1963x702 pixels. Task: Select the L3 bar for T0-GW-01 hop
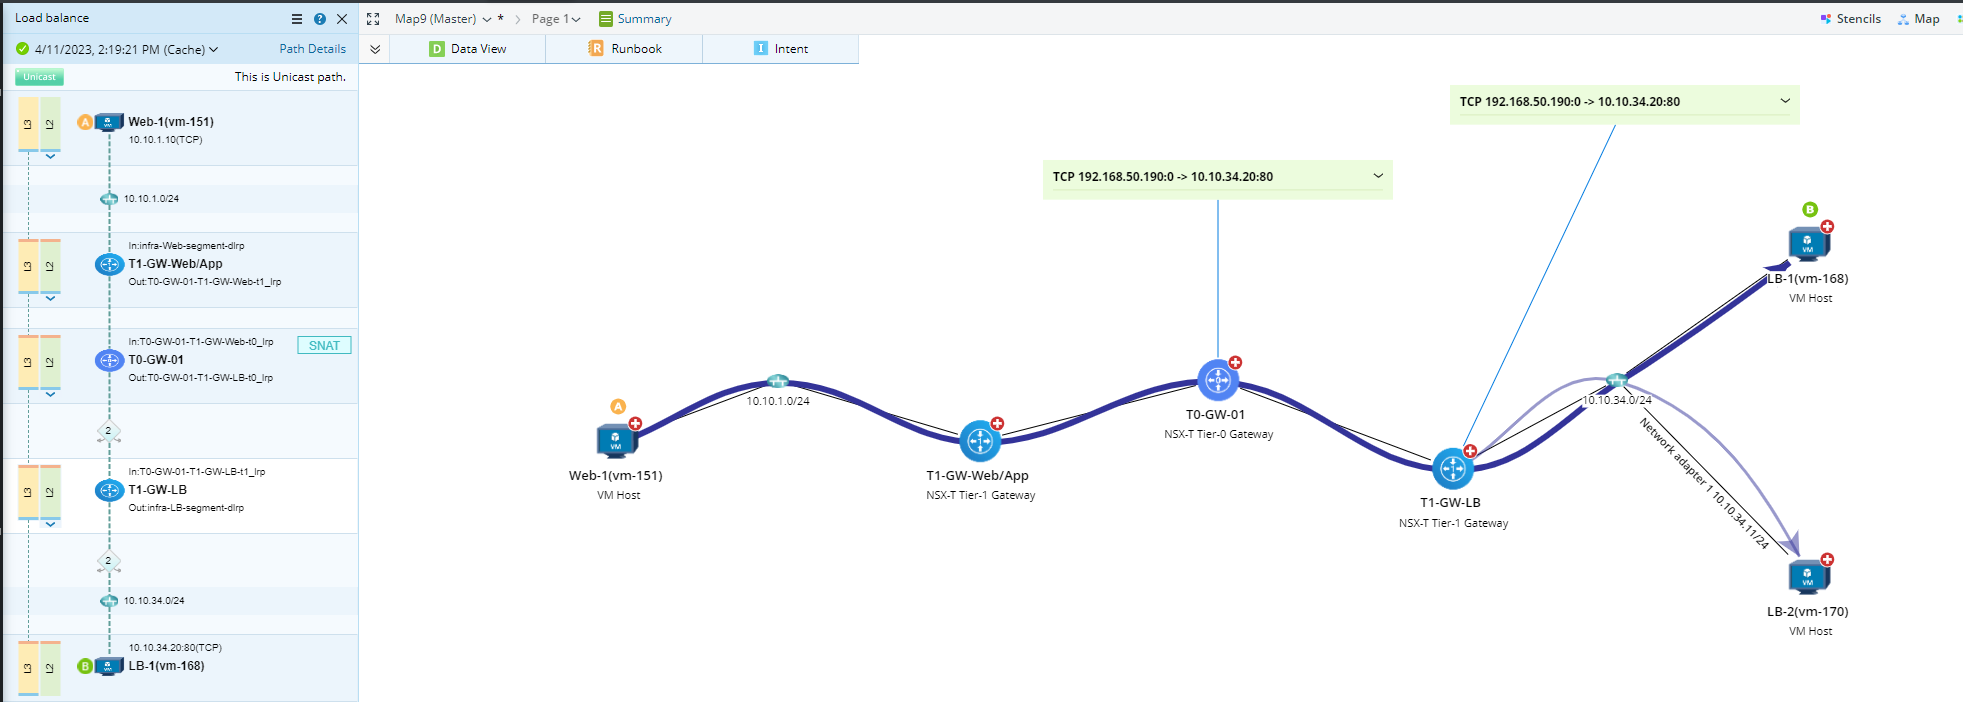28,362
